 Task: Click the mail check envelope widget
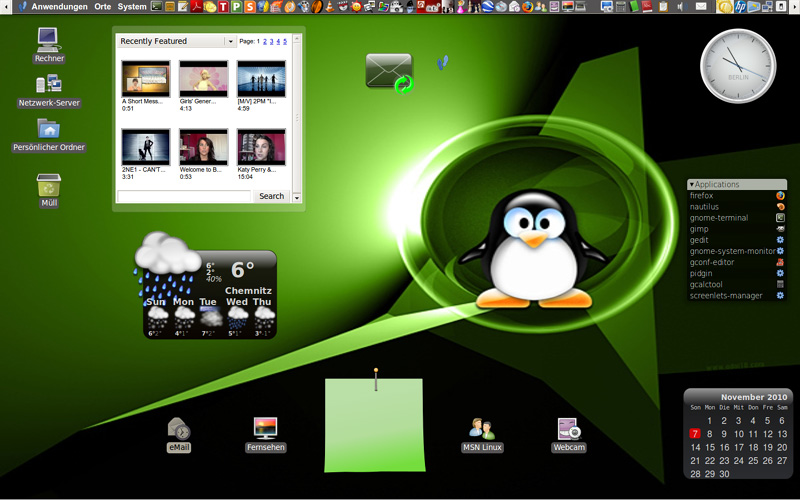click(x=389, y=73)
